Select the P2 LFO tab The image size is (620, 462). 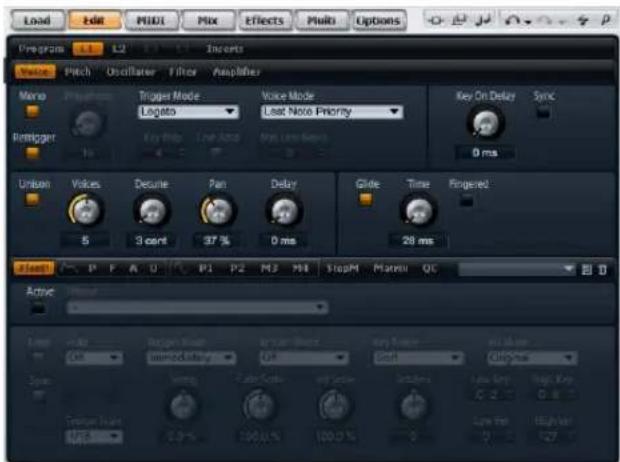(237, 269)
